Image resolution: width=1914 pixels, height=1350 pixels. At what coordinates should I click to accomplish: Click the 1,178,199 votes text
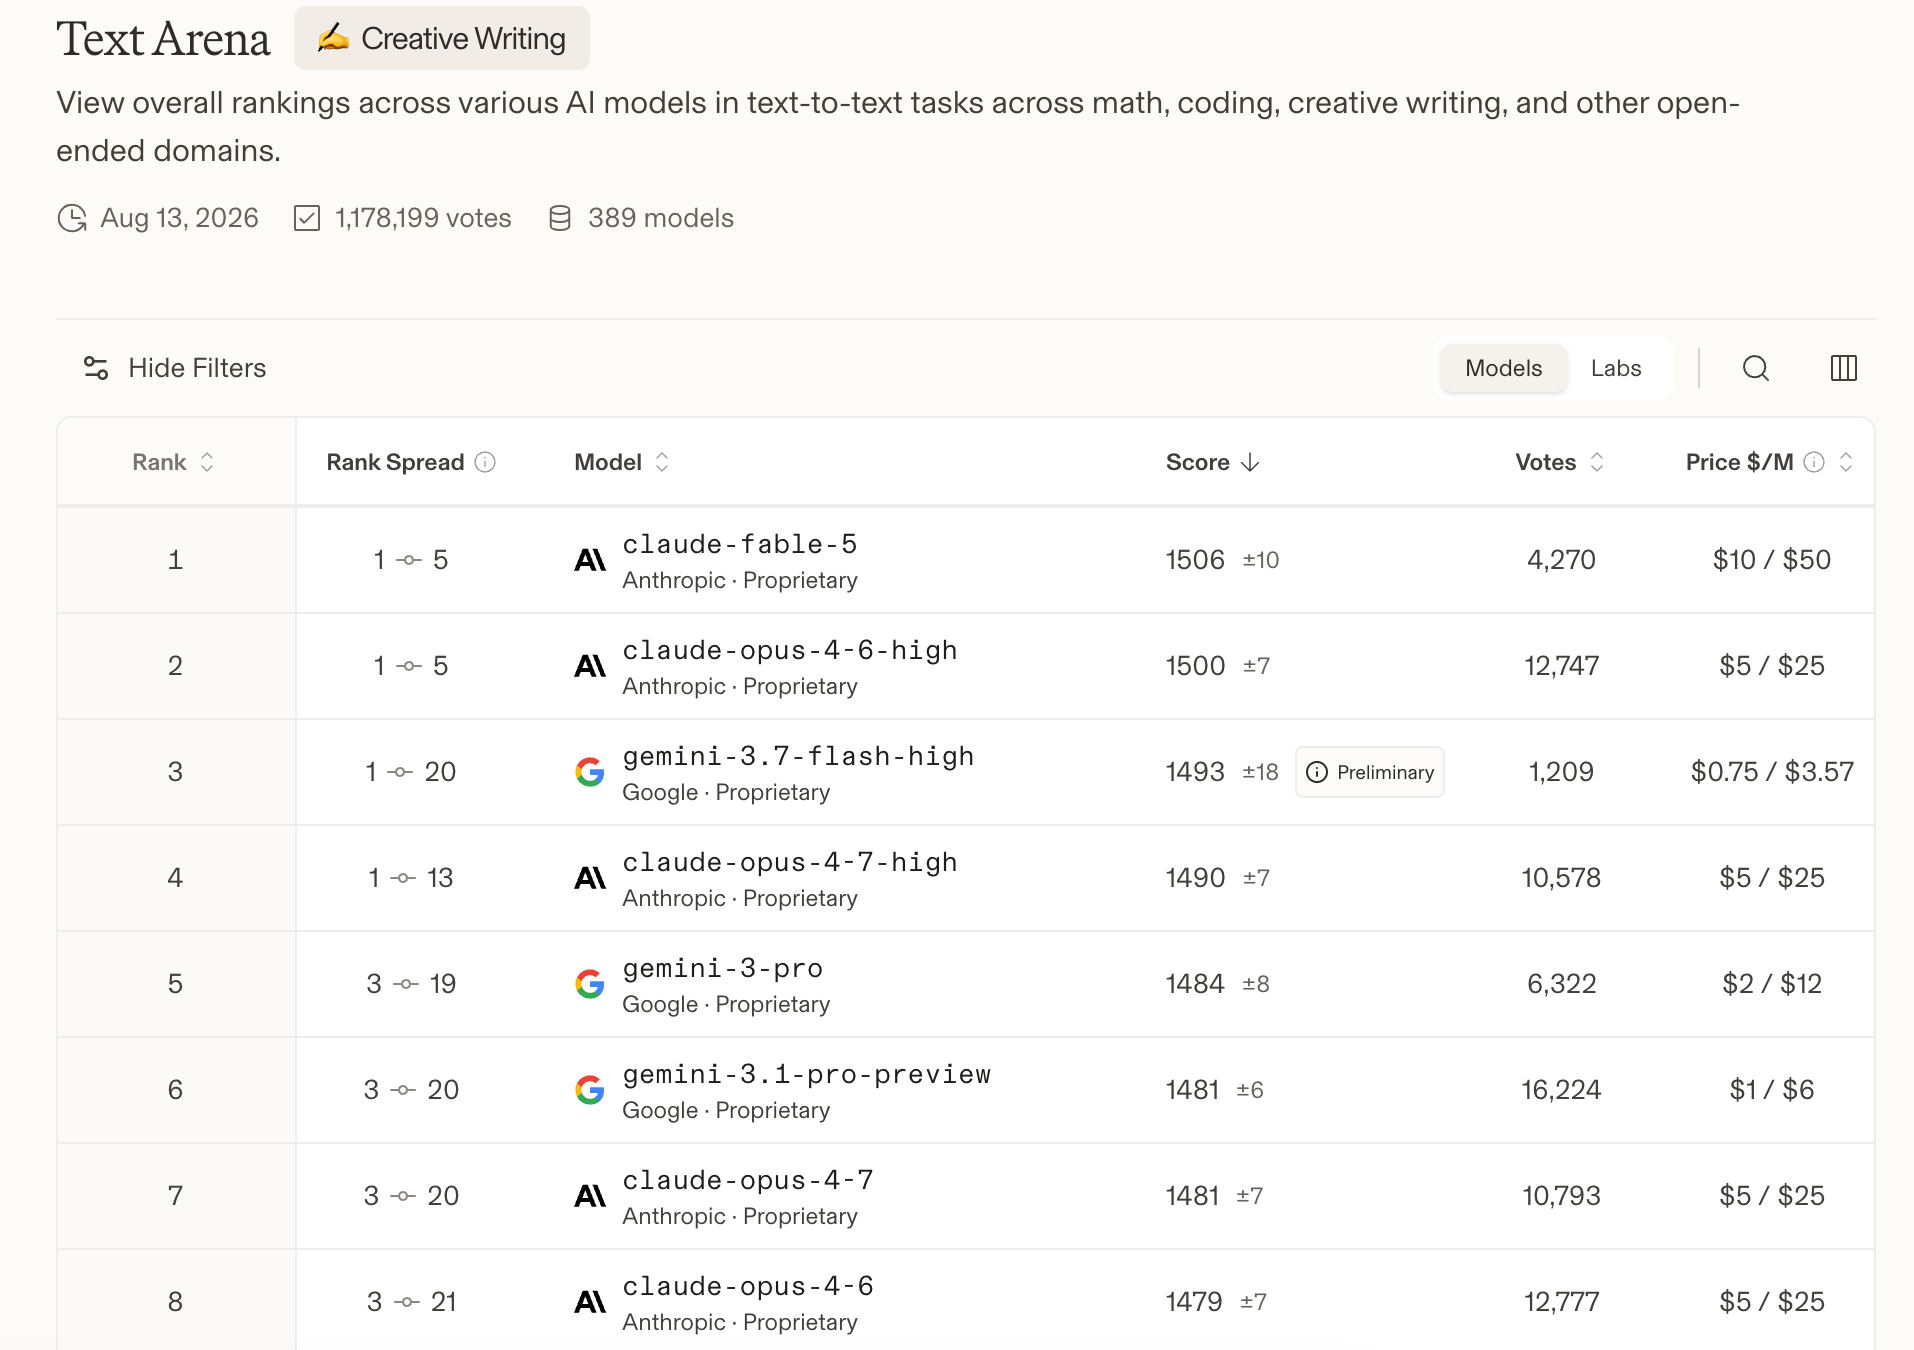coord(423,218)
